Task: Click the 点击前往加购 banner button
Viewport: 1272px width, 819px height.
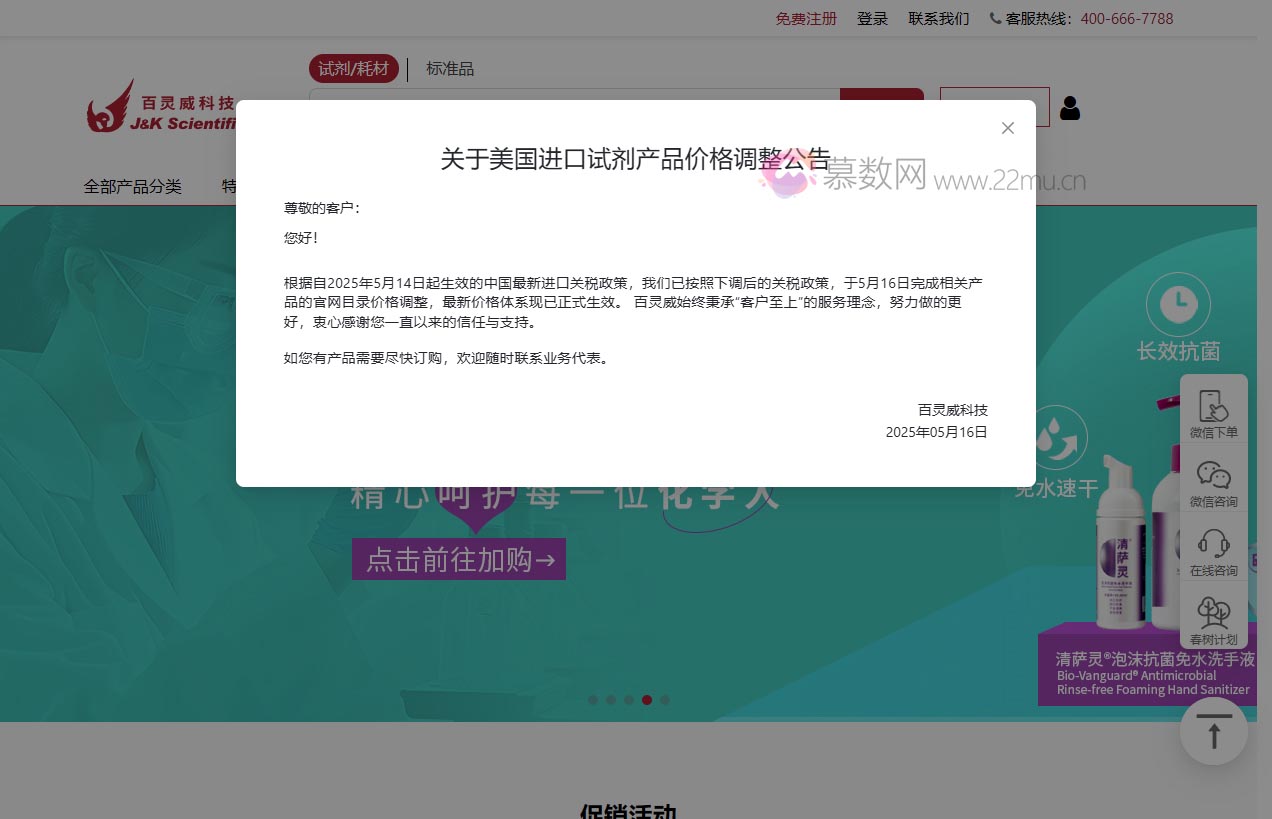Action: 458,559
